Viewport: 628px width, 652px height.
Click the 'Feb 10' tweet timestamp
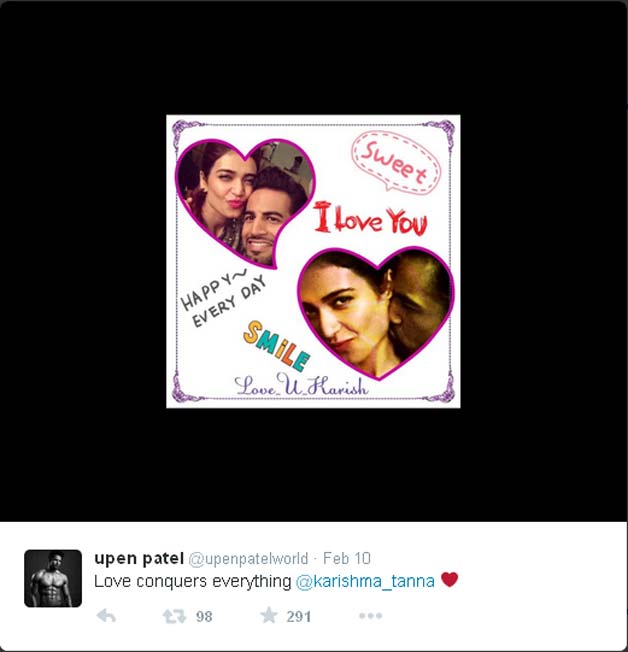346,558
